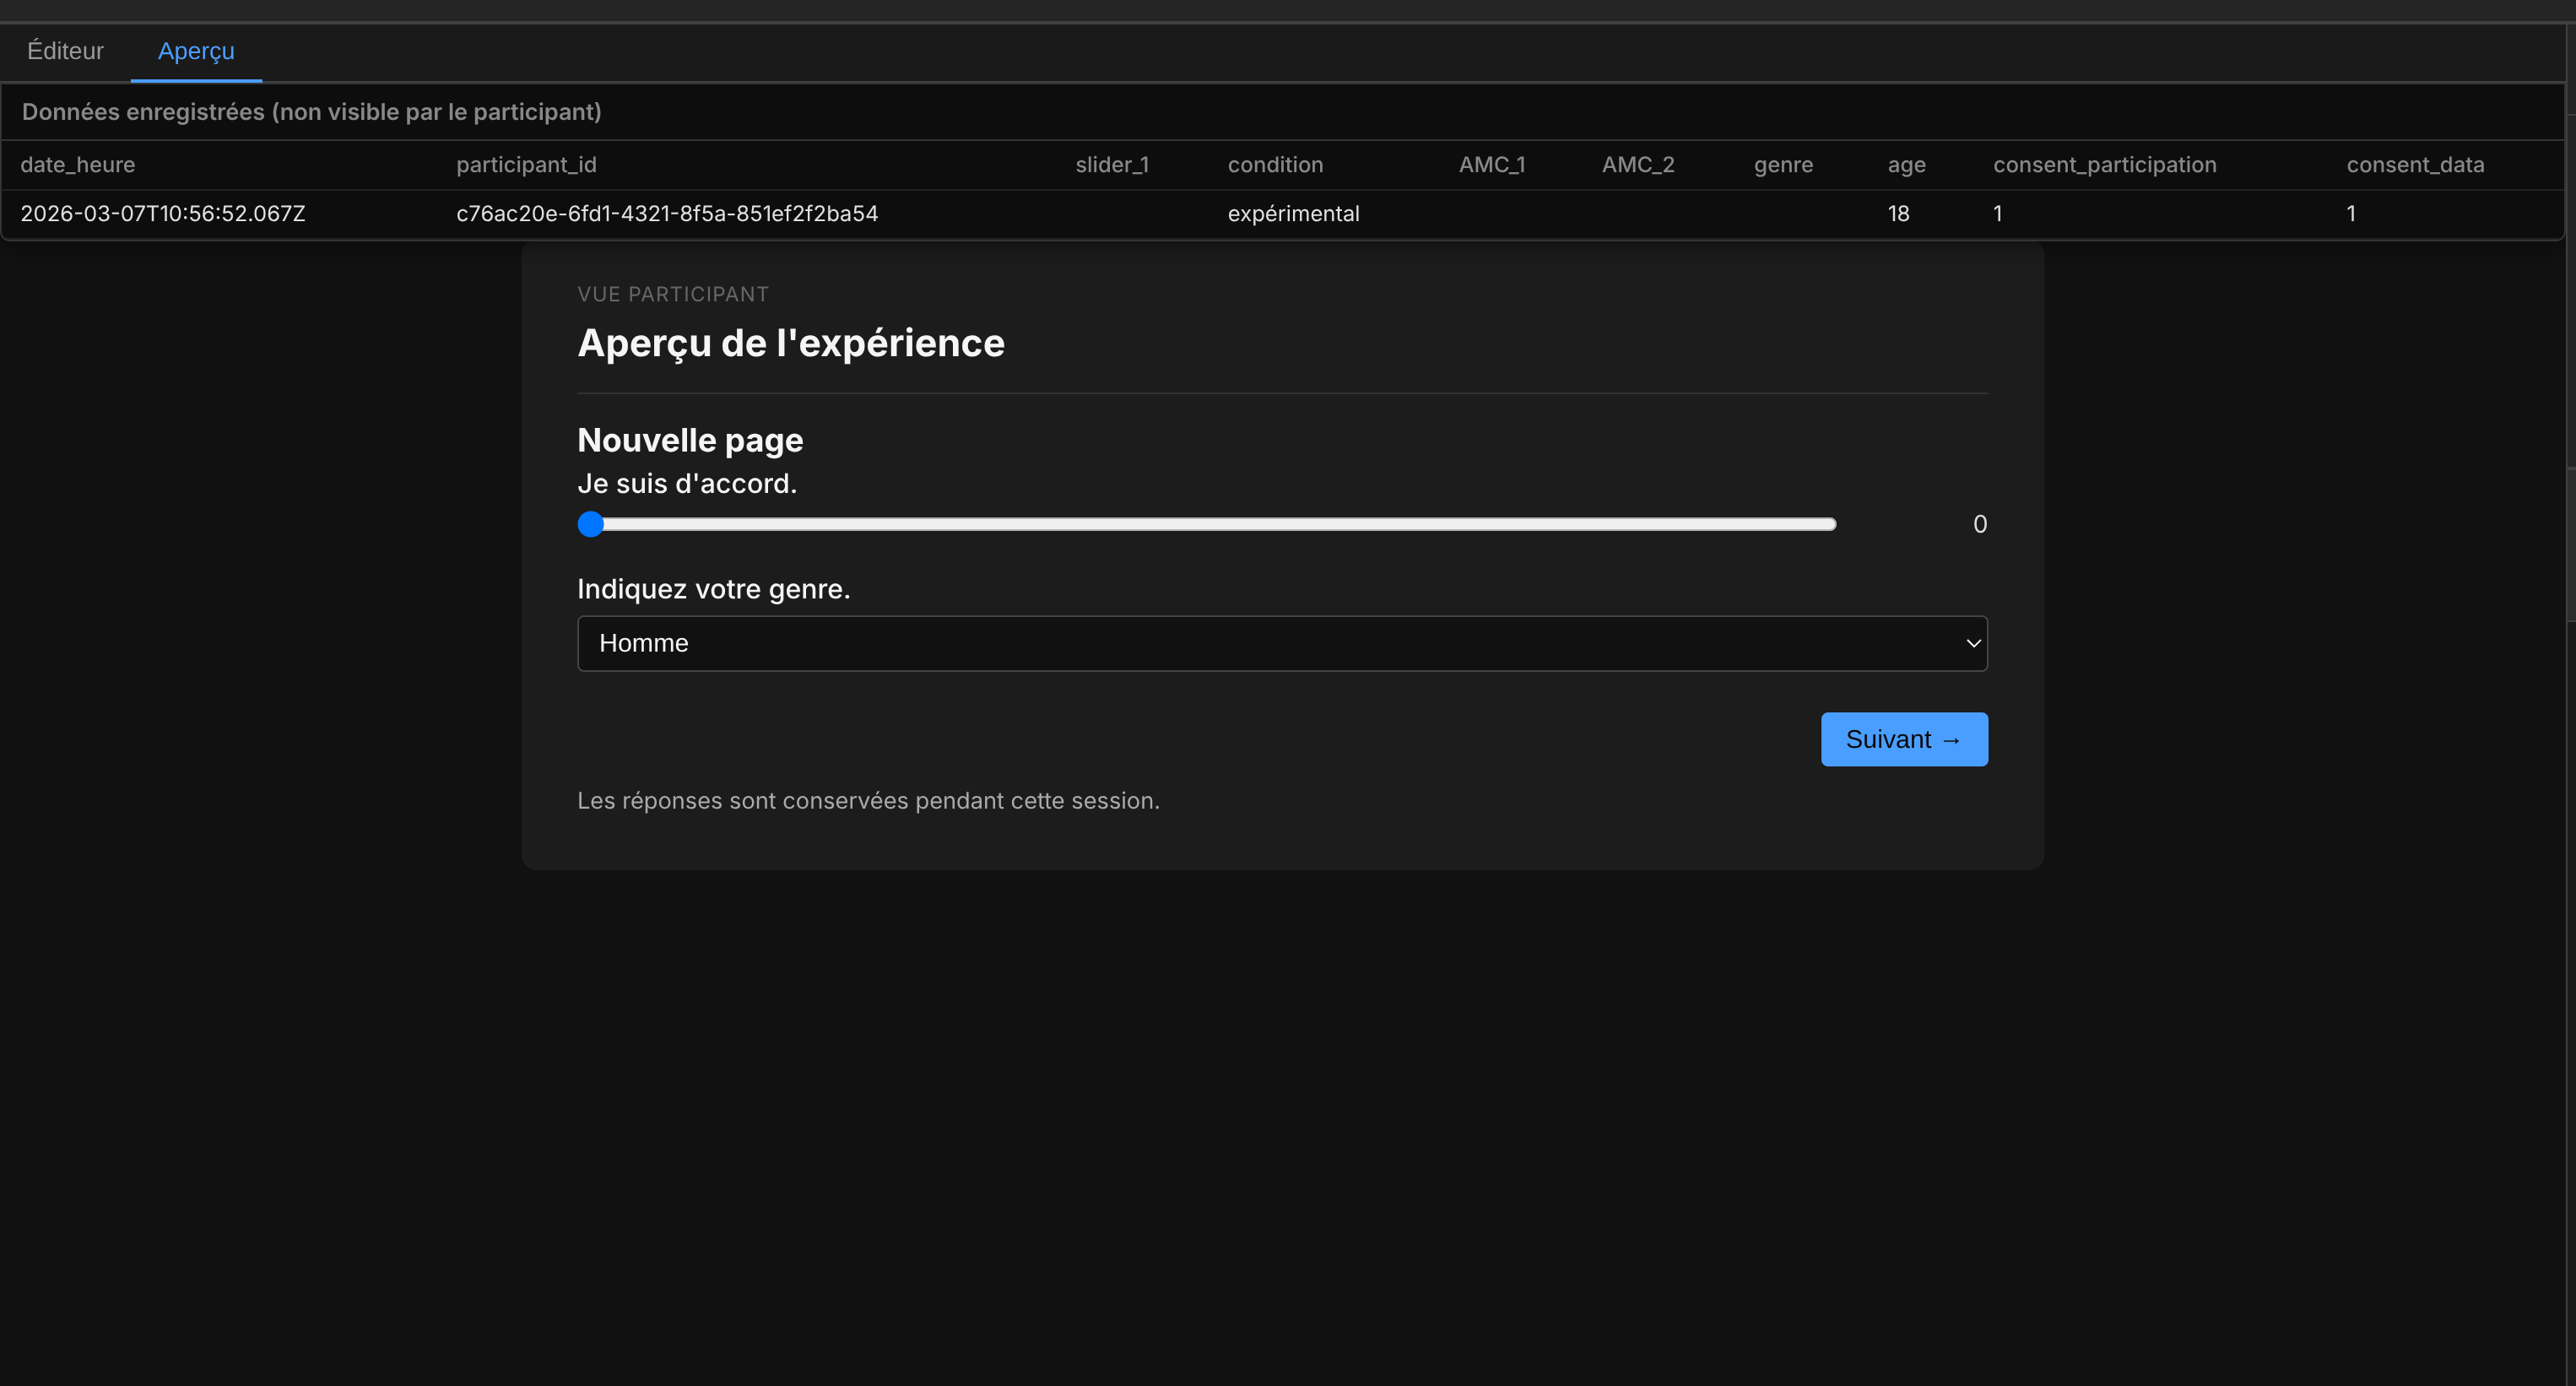Click the participant_id value starting with c76ac20e
Image resolution: width=2576 pixels, height=1386 pixels.
click(x=667, y=213)
